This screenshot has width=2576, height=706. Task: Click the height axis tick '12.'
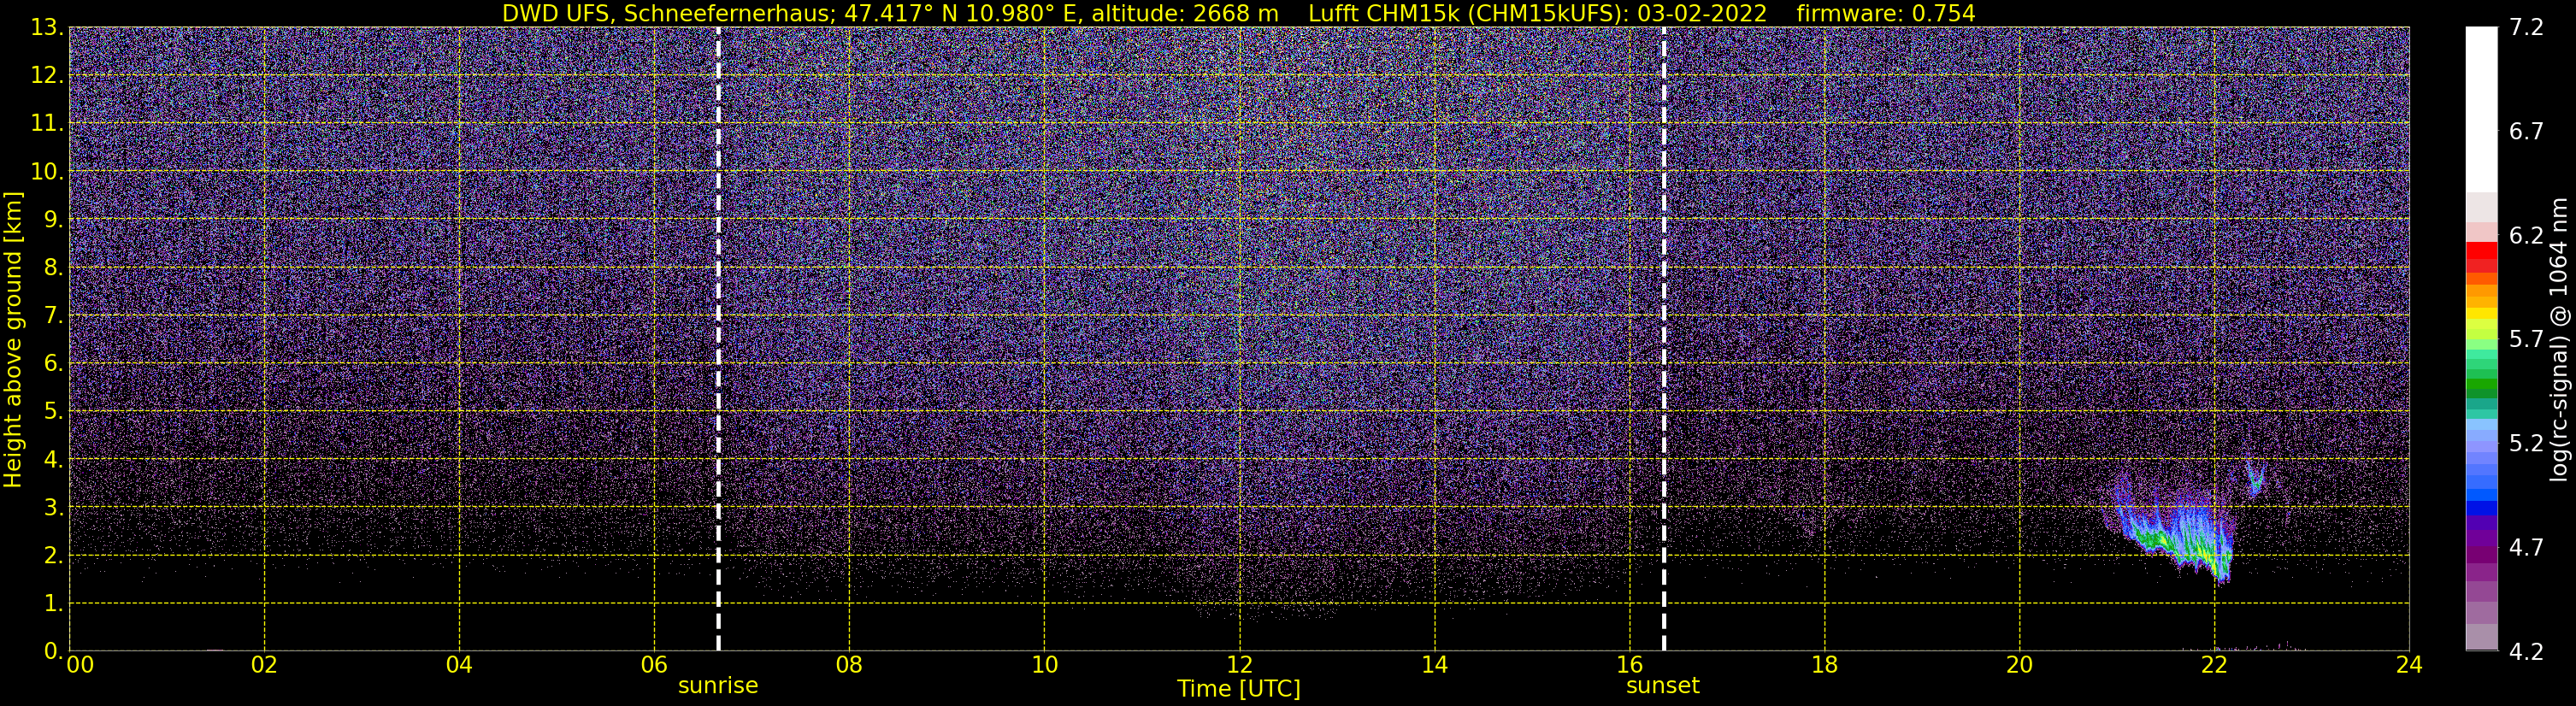pyautogui.click(x=46, y=75)
